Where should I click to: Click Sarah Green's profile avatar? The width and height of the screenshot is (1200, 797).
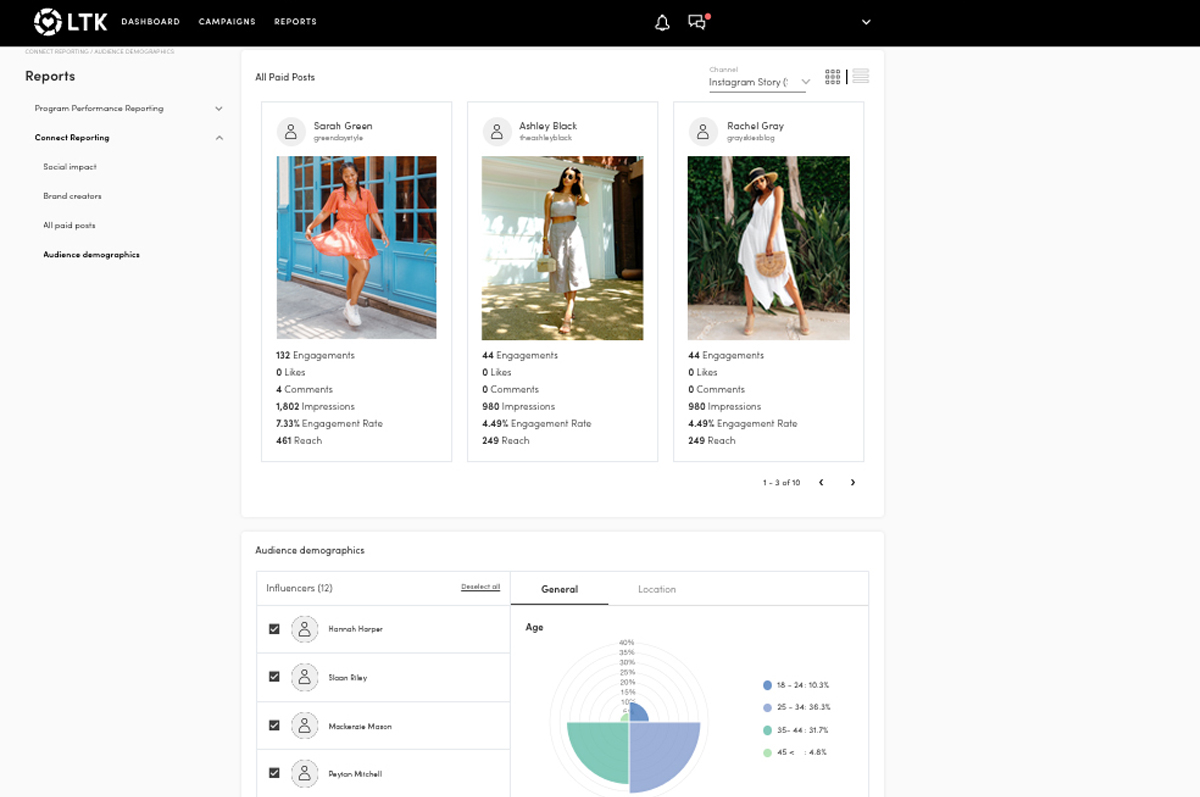(291, 131)
